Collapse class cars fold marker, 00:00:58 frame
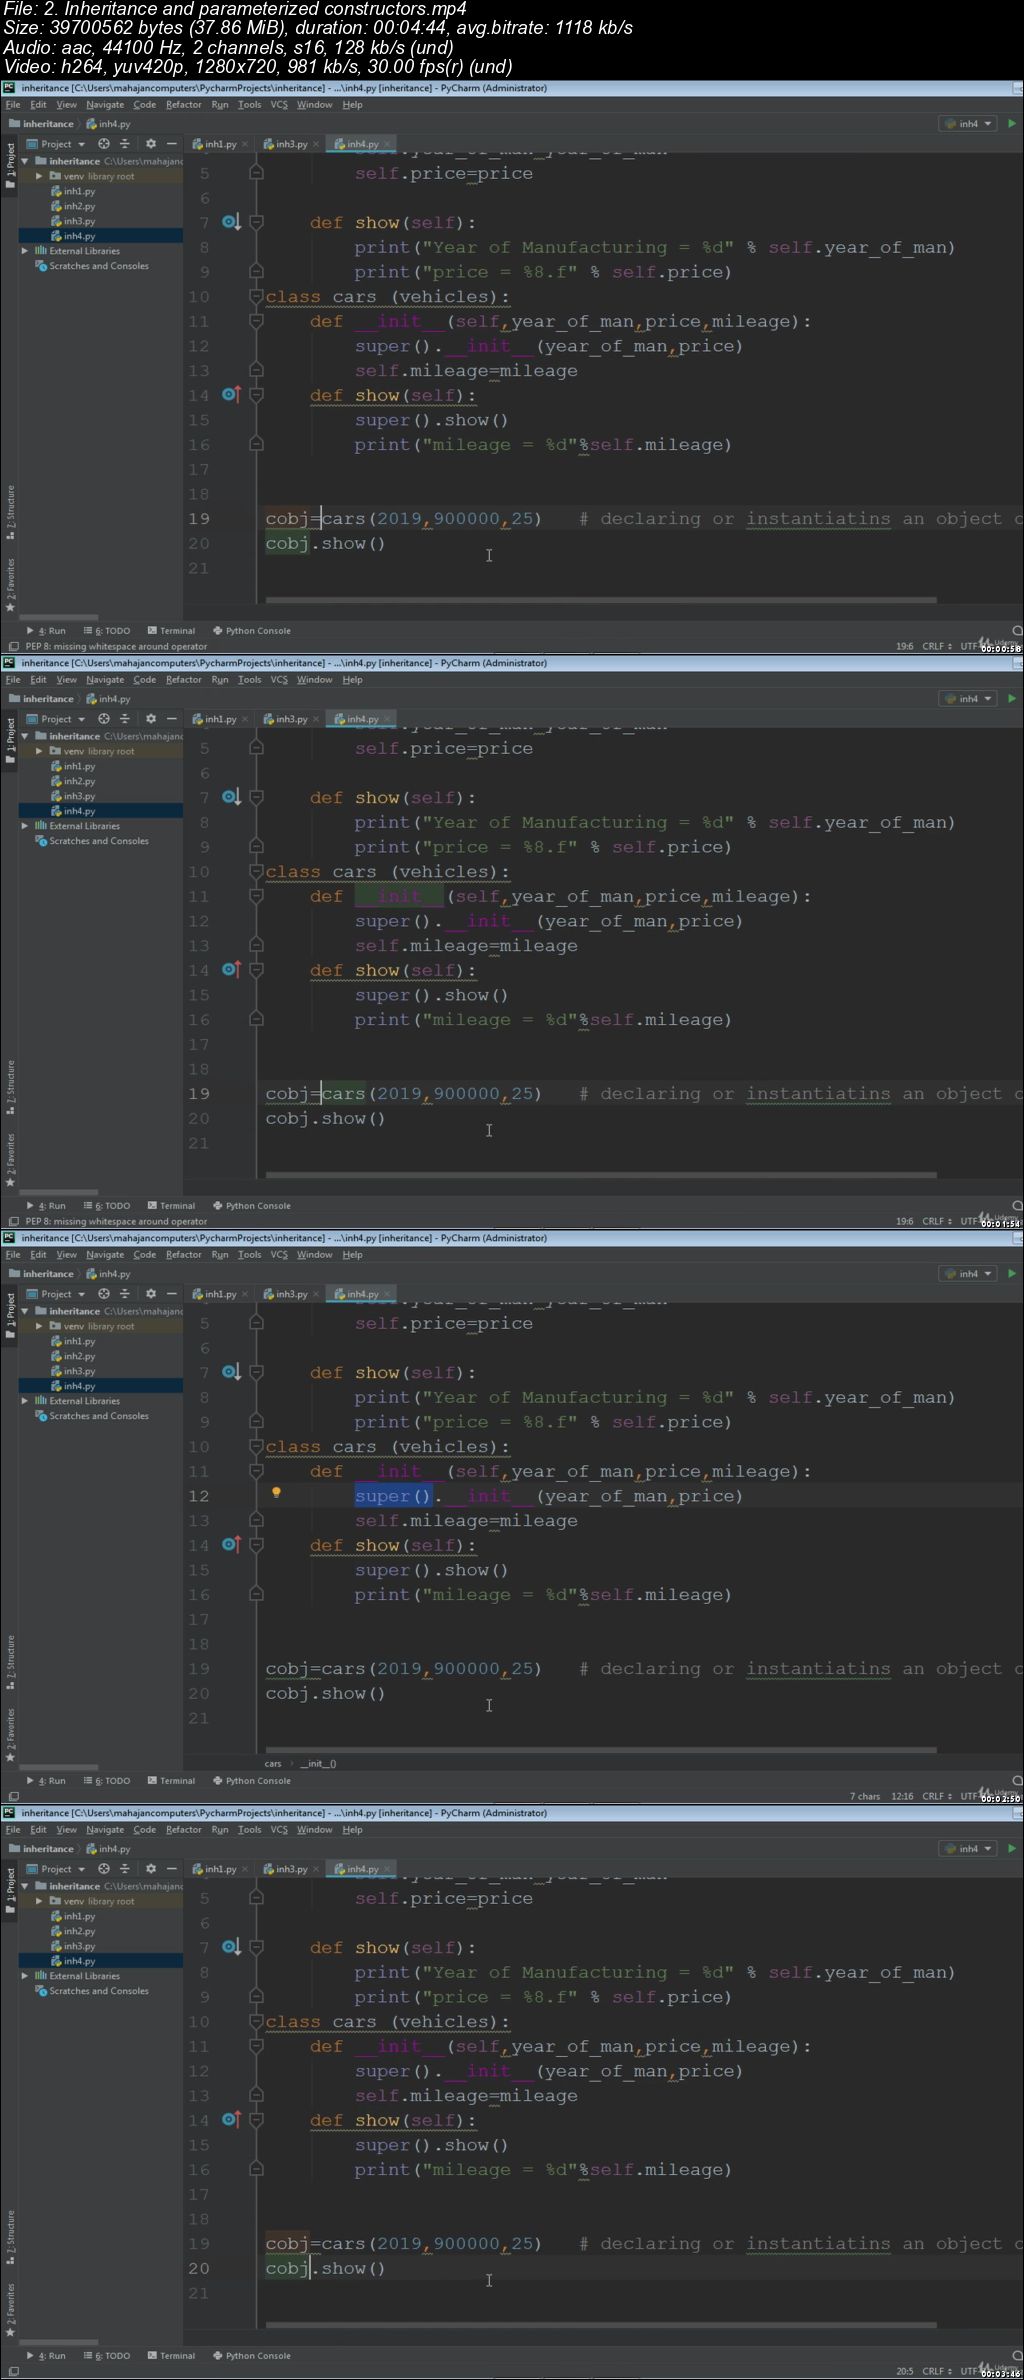This screenshot has width=1024, height=2380. tap(256, 297)
